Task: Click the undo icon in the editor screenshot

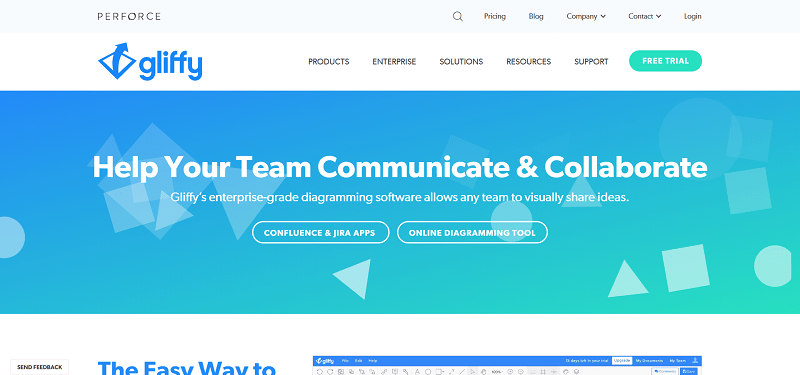Action: (319, 372)
